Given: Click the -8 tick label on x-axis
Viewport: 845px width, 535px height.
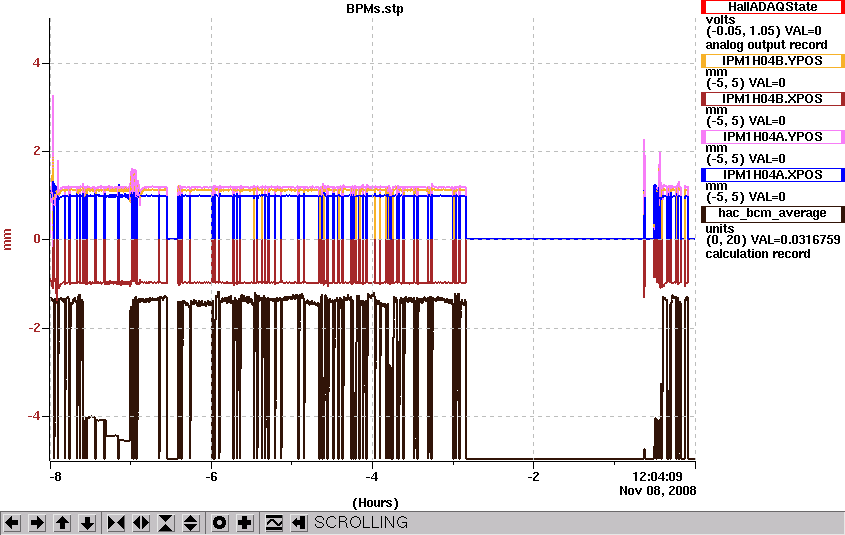Looking at the screenshot, I should [x=55, y=477].
